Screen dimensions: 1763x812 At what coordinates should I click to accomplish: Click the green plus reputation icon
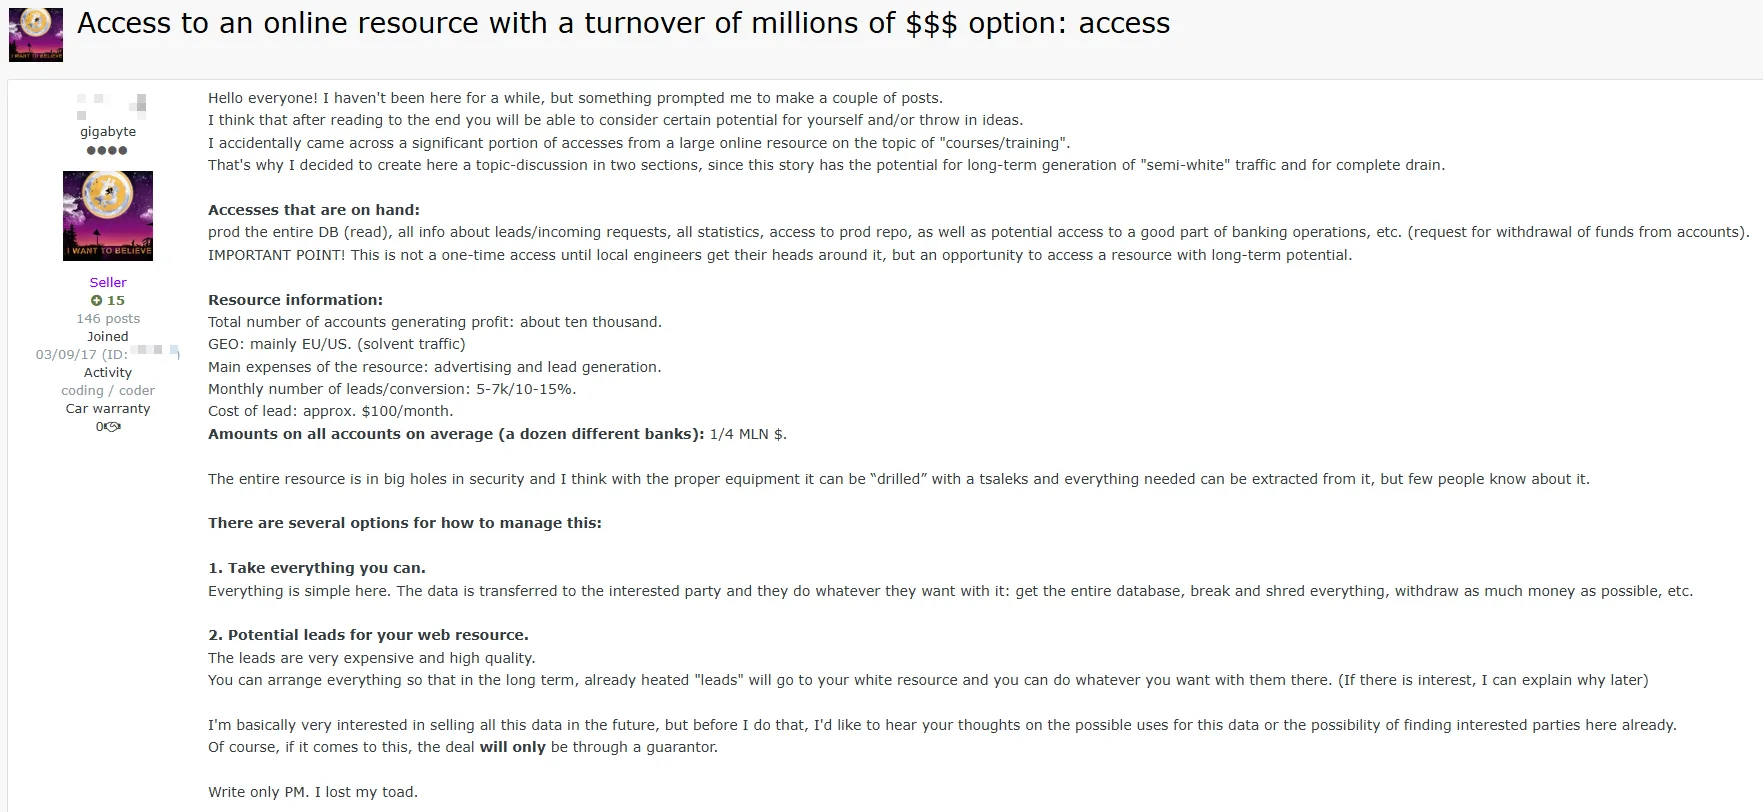[x=96, y=300]
